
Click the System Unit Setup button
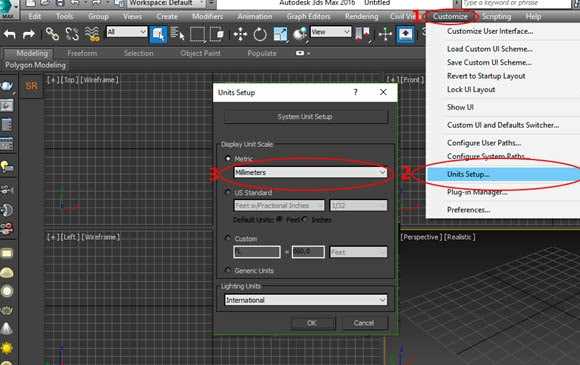click(x=306, y=116)
